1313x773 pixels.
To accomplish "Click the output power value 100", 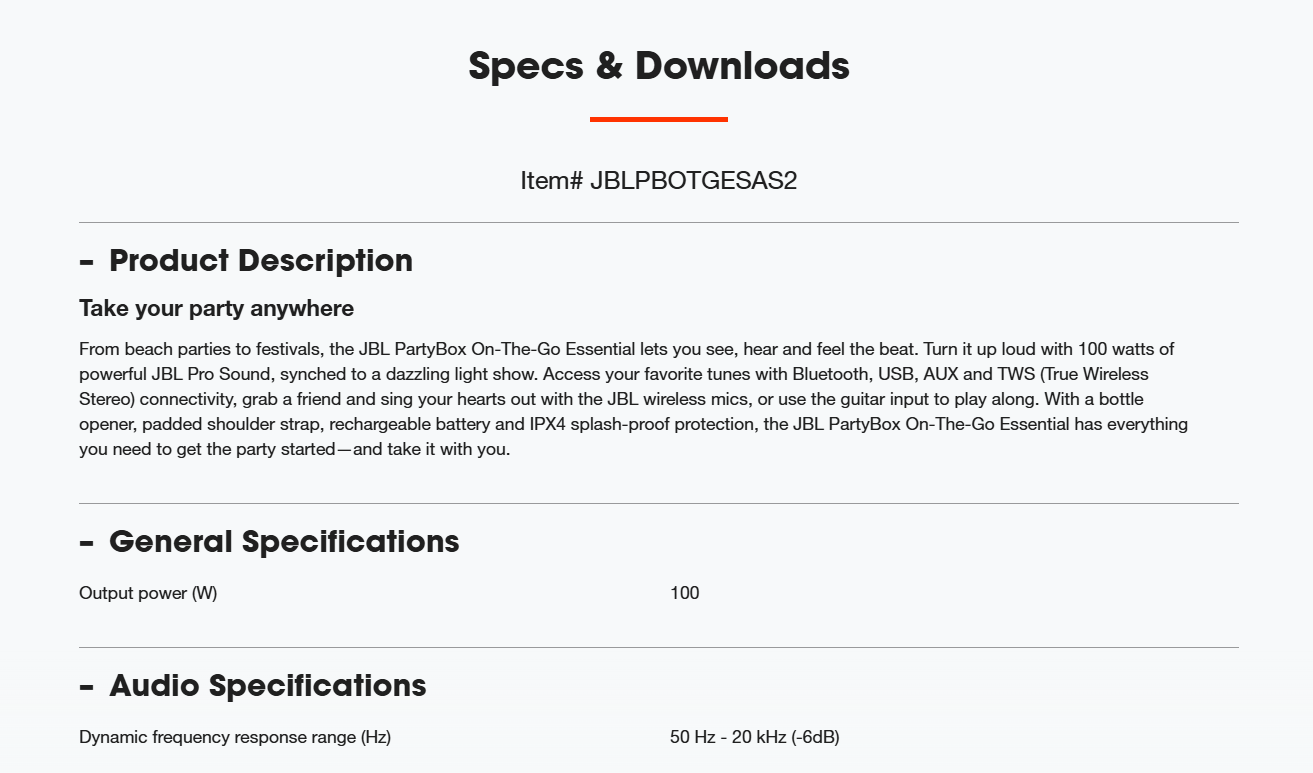I will (x=685, y=593).
